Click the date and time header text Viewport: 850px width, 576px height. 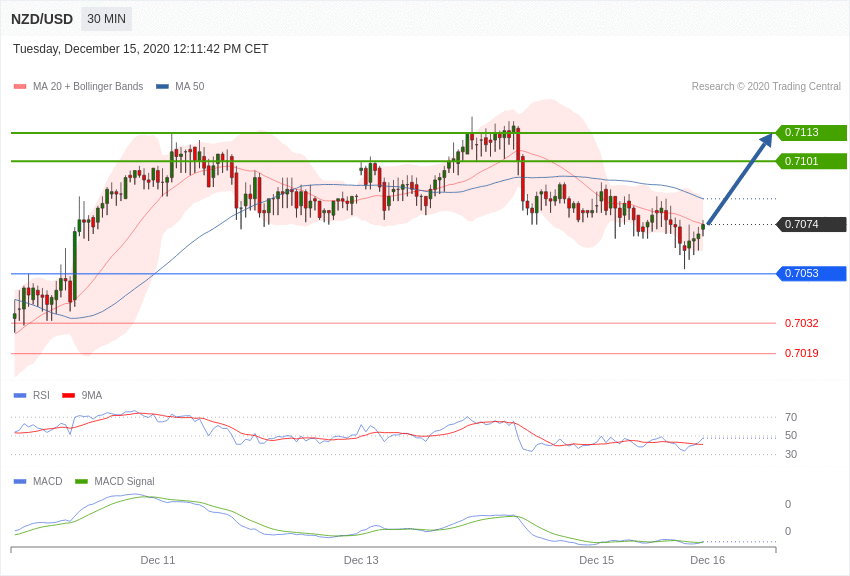pyautogui.click(x=140, y=49)
